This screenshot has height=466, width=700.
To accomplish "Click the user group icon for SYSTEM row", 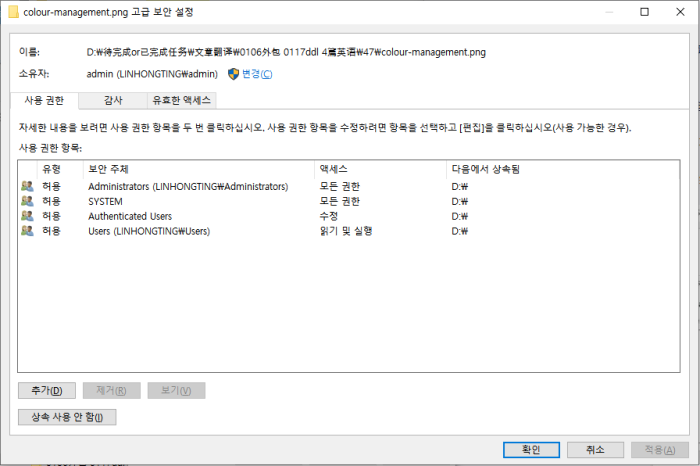I will [27, 201].
